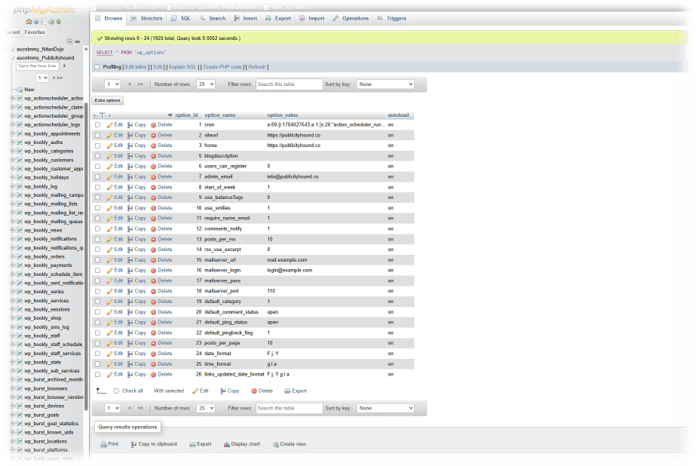Sort by the option_name column header
The height and width of the screenshot is (466, 696).
point(220,115)
